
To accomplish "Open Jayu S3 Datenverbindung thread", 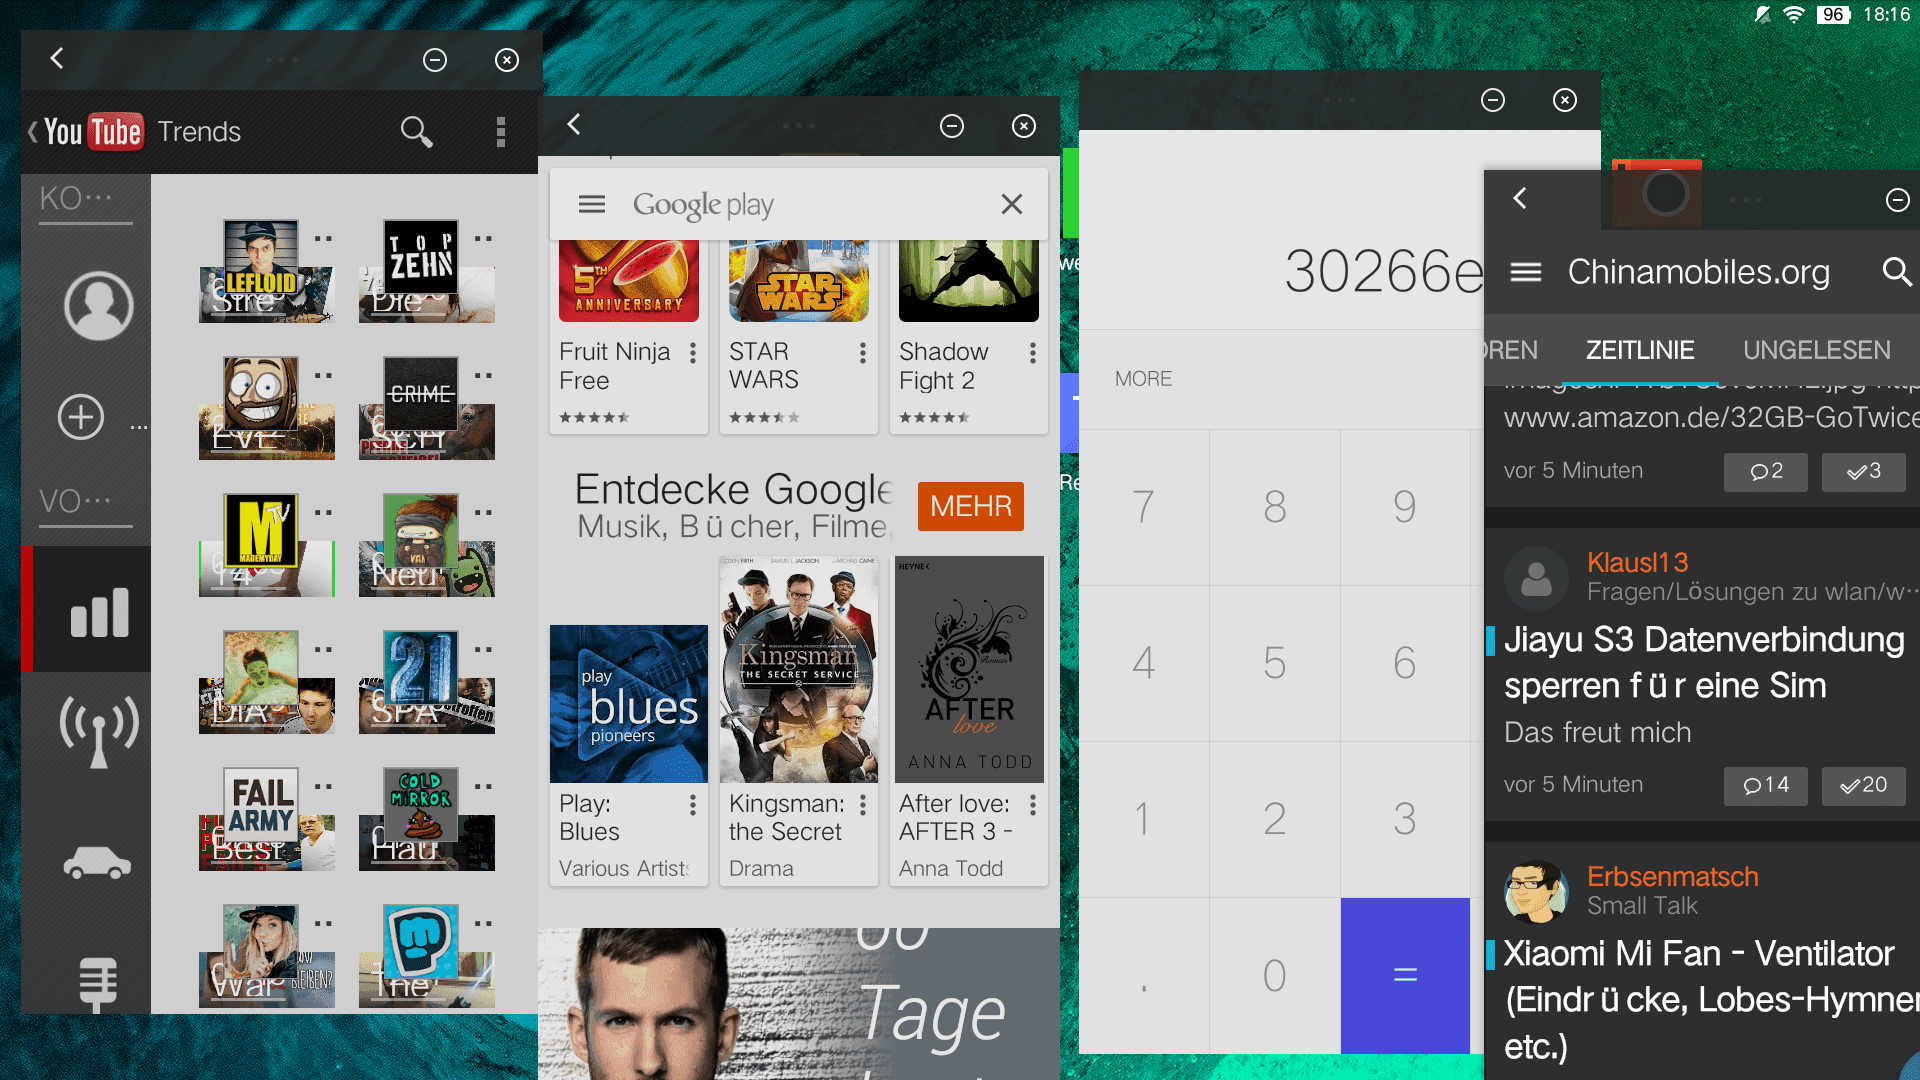I will point(1703,662).
